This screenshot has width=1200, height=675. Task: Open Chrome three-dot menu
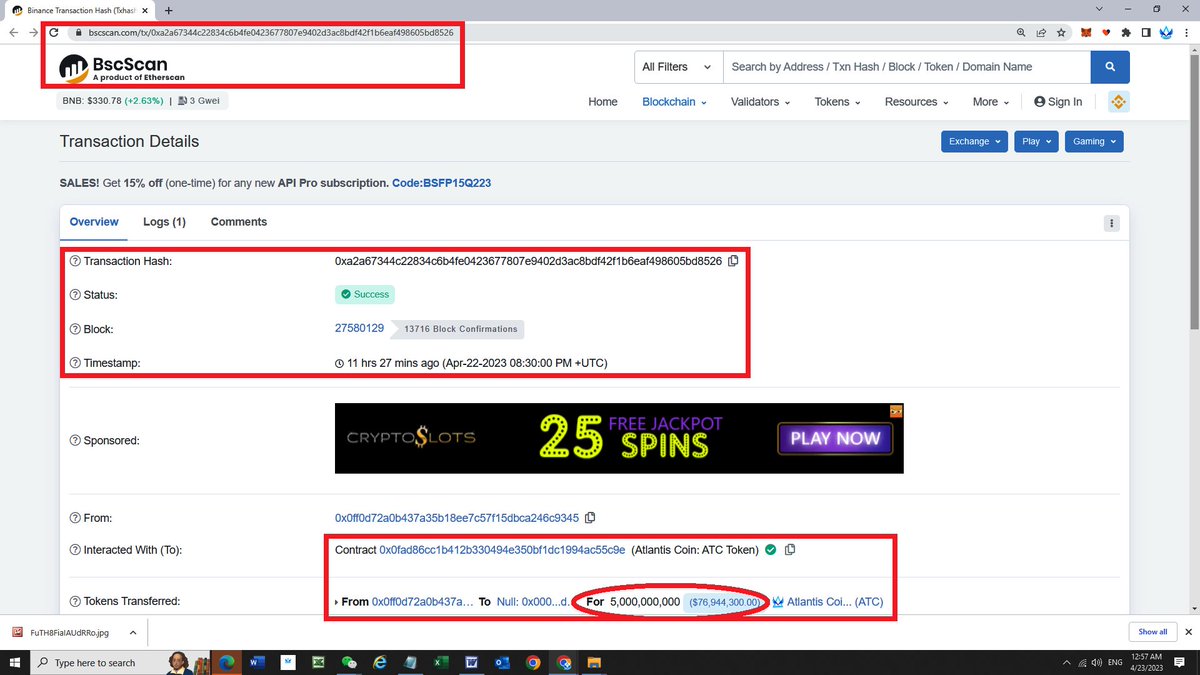1187,33
